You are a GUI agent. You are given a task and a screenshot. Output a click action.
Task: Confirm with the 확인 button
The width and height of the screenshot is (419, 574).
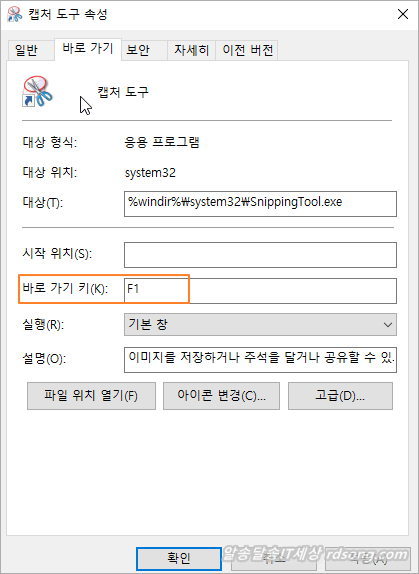179,559
